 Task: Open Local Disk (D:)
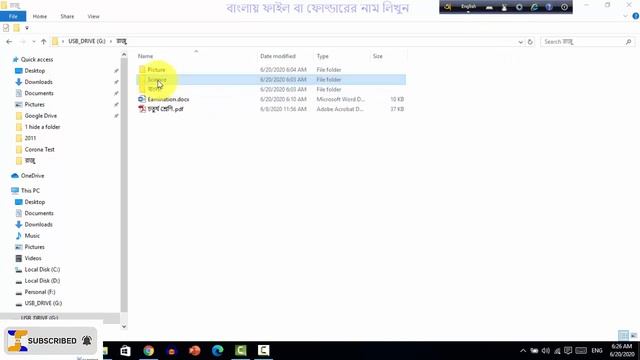(42, 281)
